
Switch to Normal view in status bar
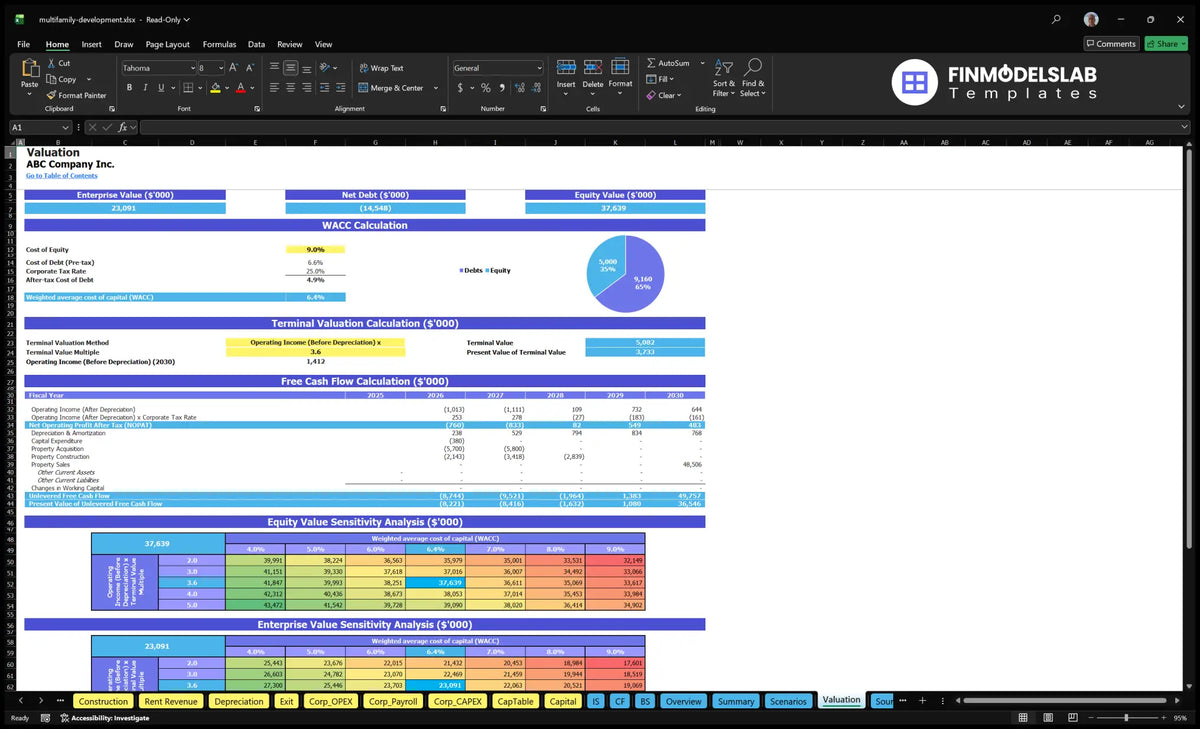tap(1022, 718)
